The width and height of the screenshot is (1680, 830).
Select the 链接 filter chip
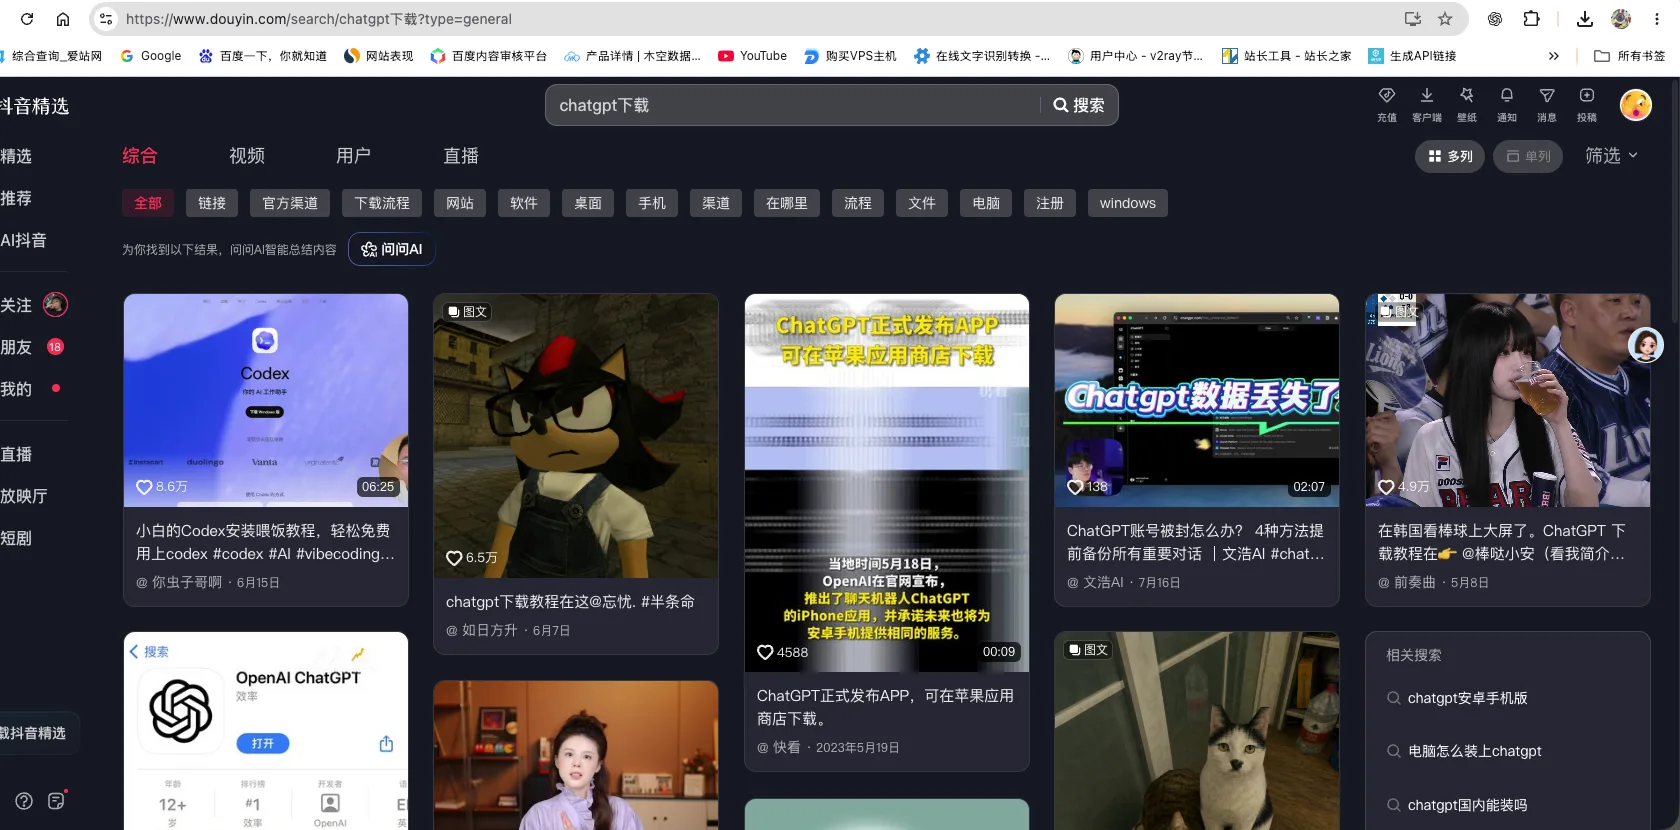click(212, 203)
